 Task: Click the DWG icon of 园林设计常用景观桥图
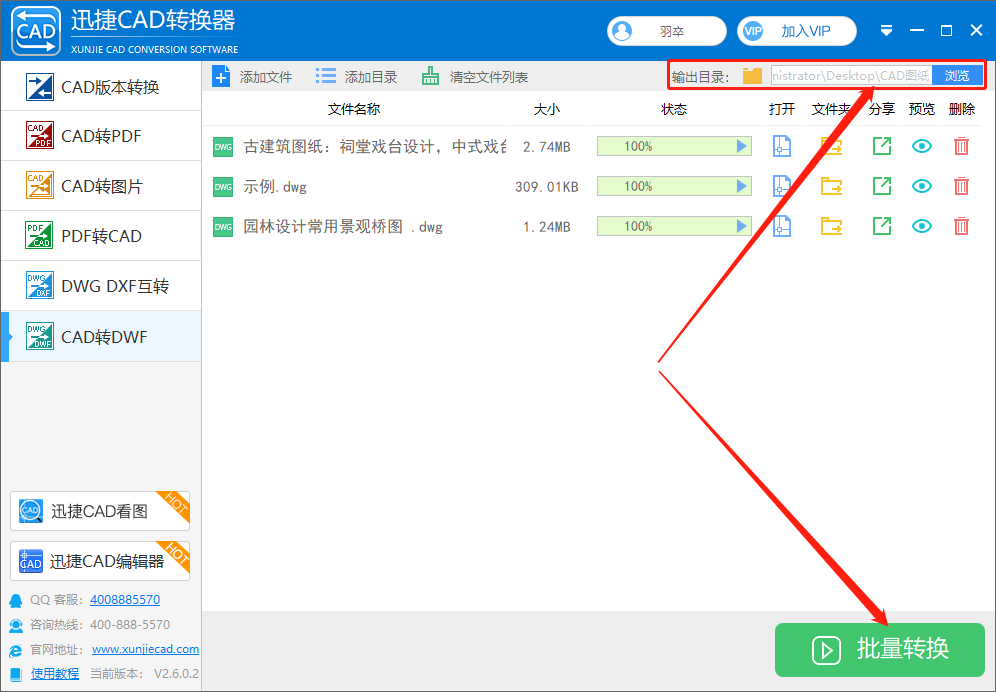click(x=223, y=227)
